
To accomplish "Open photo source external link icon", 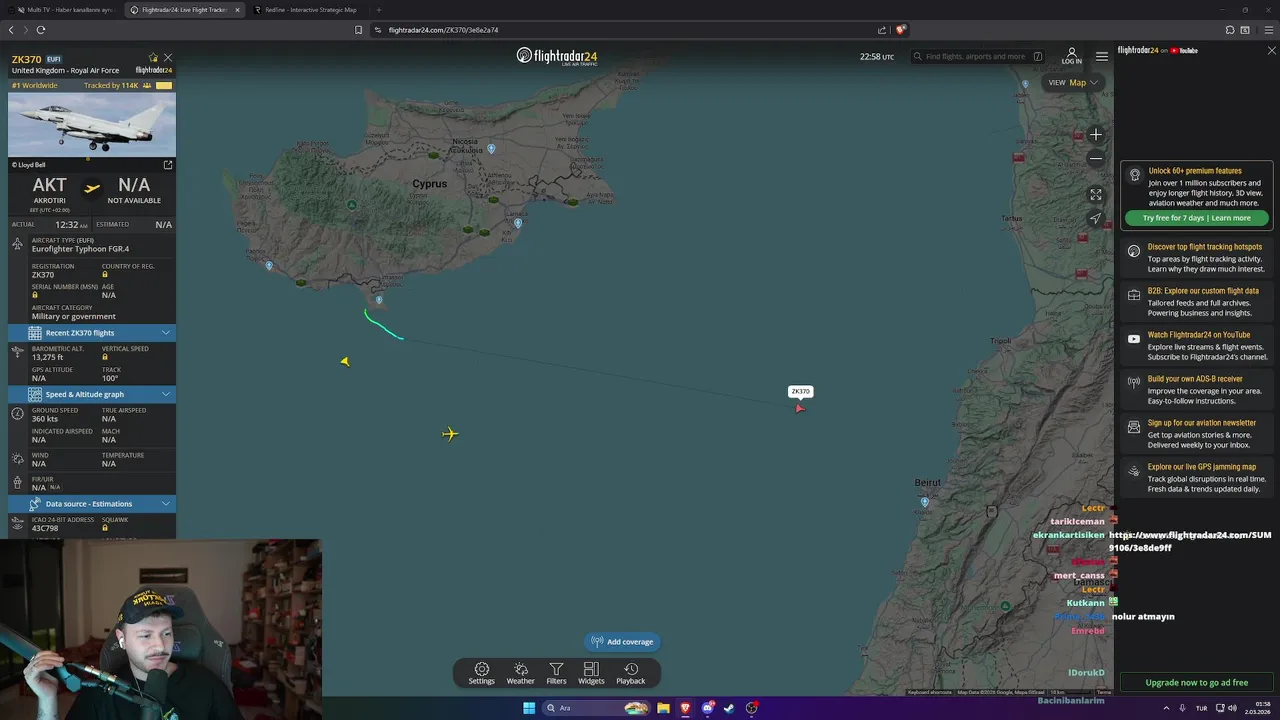I will (168, 165).
